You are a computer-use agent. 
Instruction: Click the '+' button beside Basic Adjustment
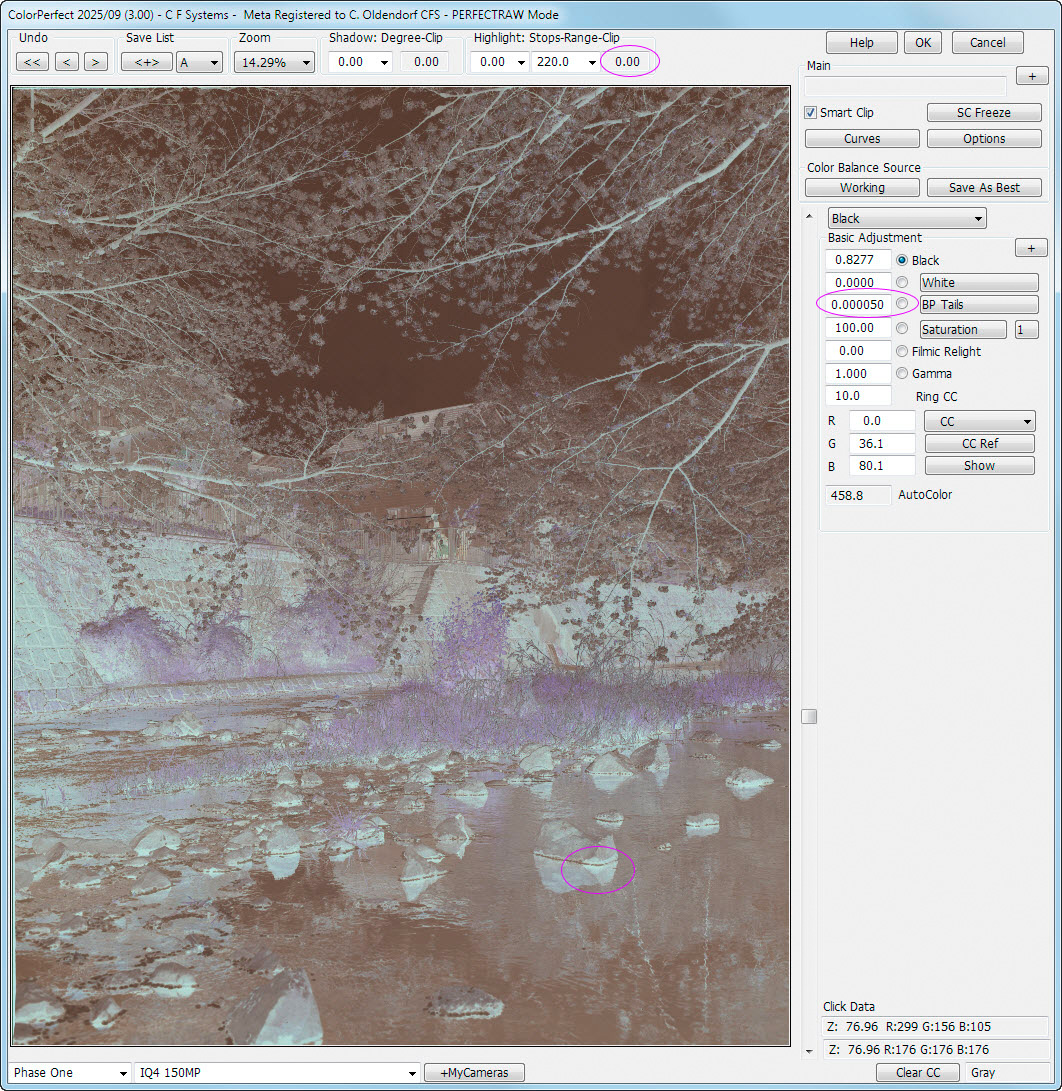pos(1031,248)
